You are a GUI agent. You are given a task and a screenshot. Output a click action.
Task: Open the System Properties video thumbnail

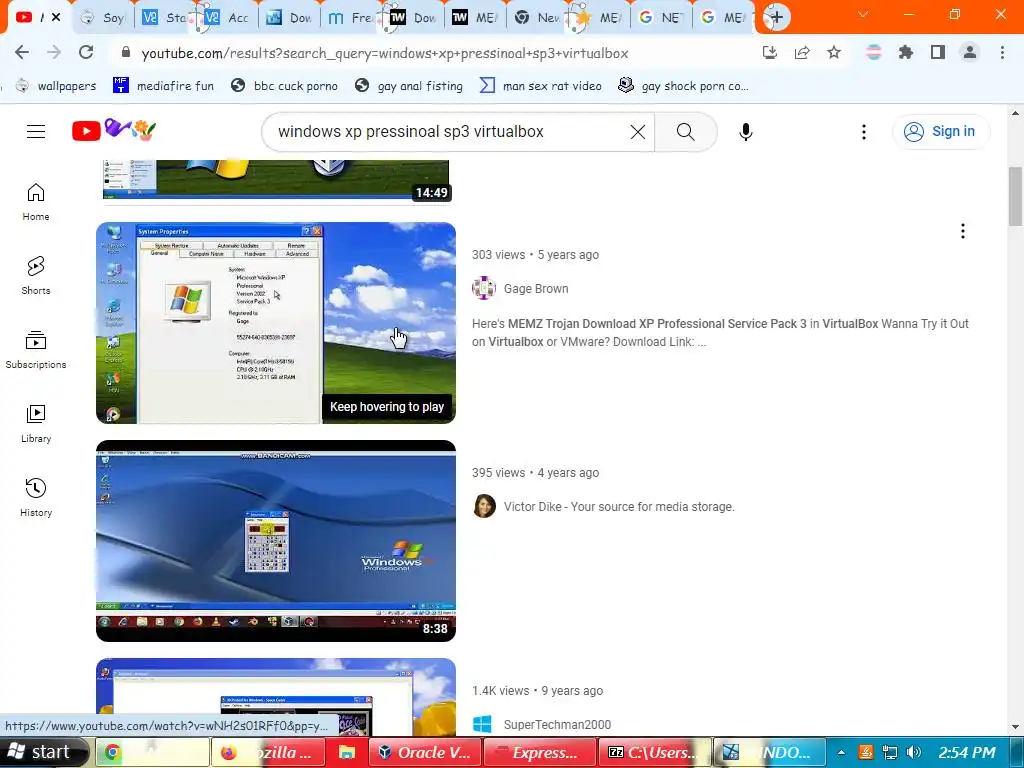[276, 323]
